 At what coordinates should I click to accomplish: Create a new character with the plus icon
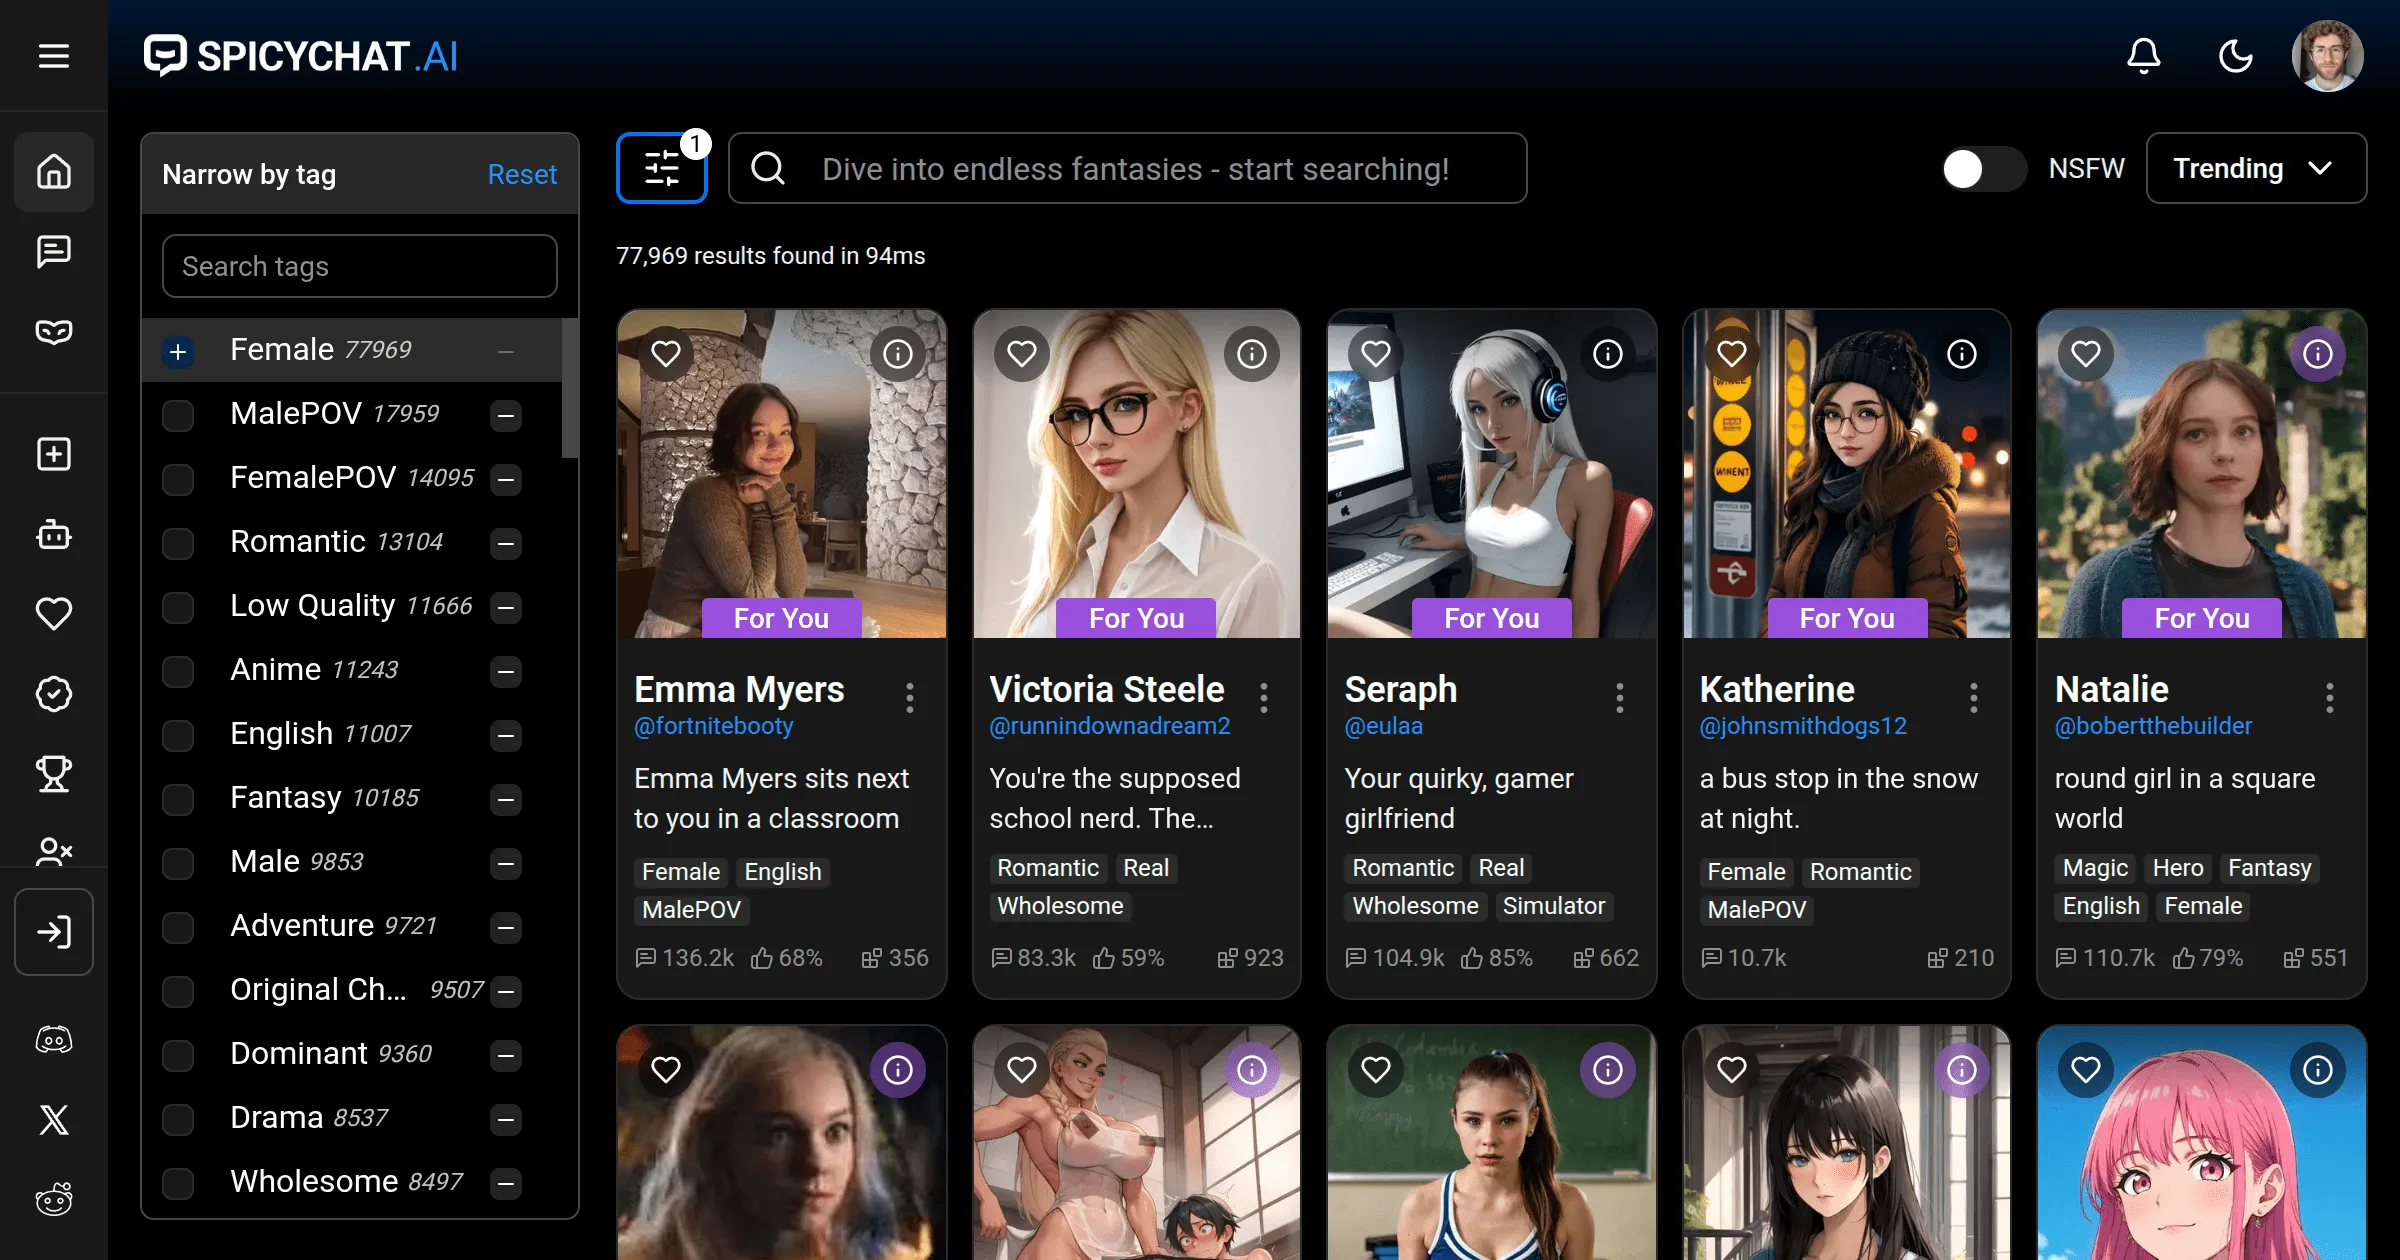click(54, 454)
